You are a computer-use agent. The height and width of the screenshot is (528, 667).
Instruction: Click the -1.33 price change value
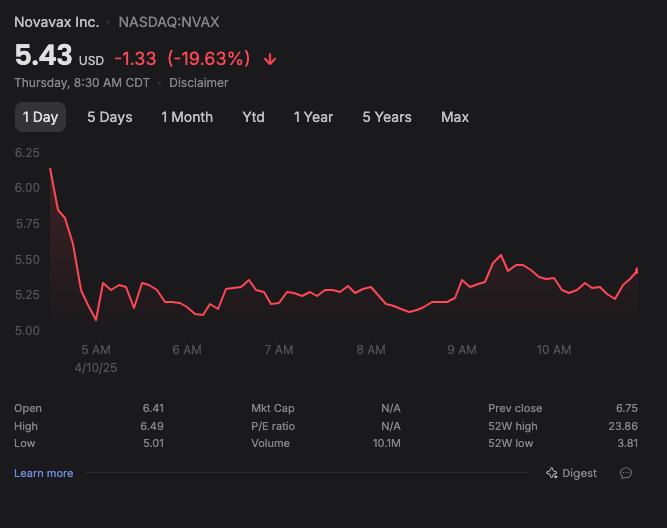[135, 59]
